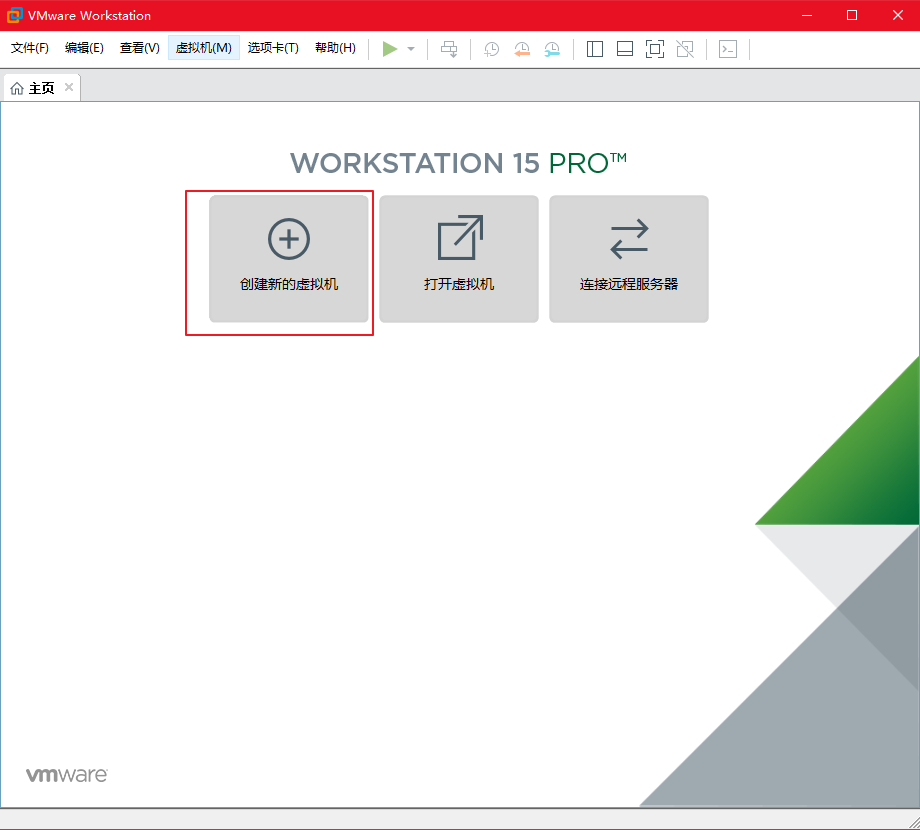Click the 连接远程服务器 button

(x=629, y=259)
